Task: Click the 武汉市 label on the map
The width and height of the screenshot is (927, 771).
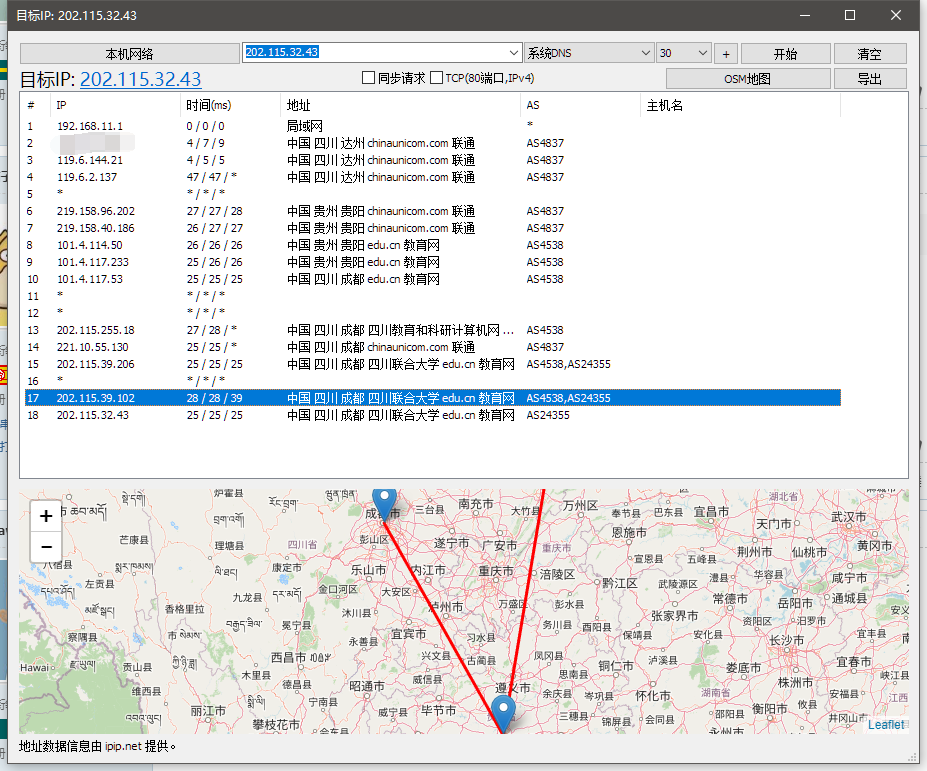Action: point(848,517)
